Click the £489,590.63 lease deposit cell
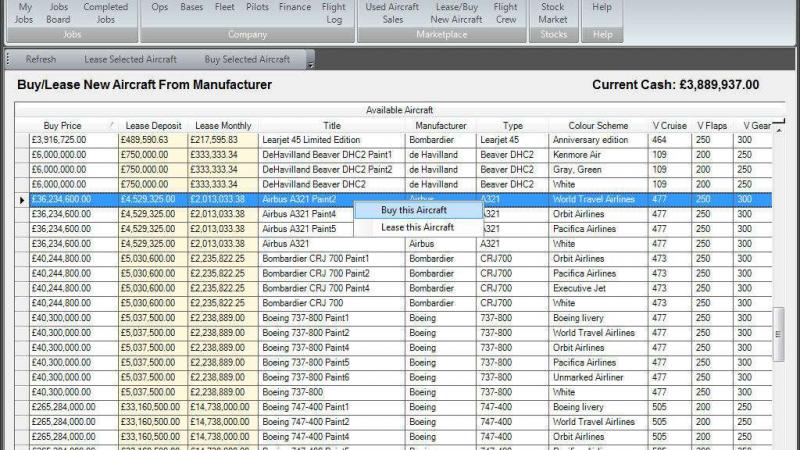Viewport: 800px width, 450px height. tap(153, 140)
